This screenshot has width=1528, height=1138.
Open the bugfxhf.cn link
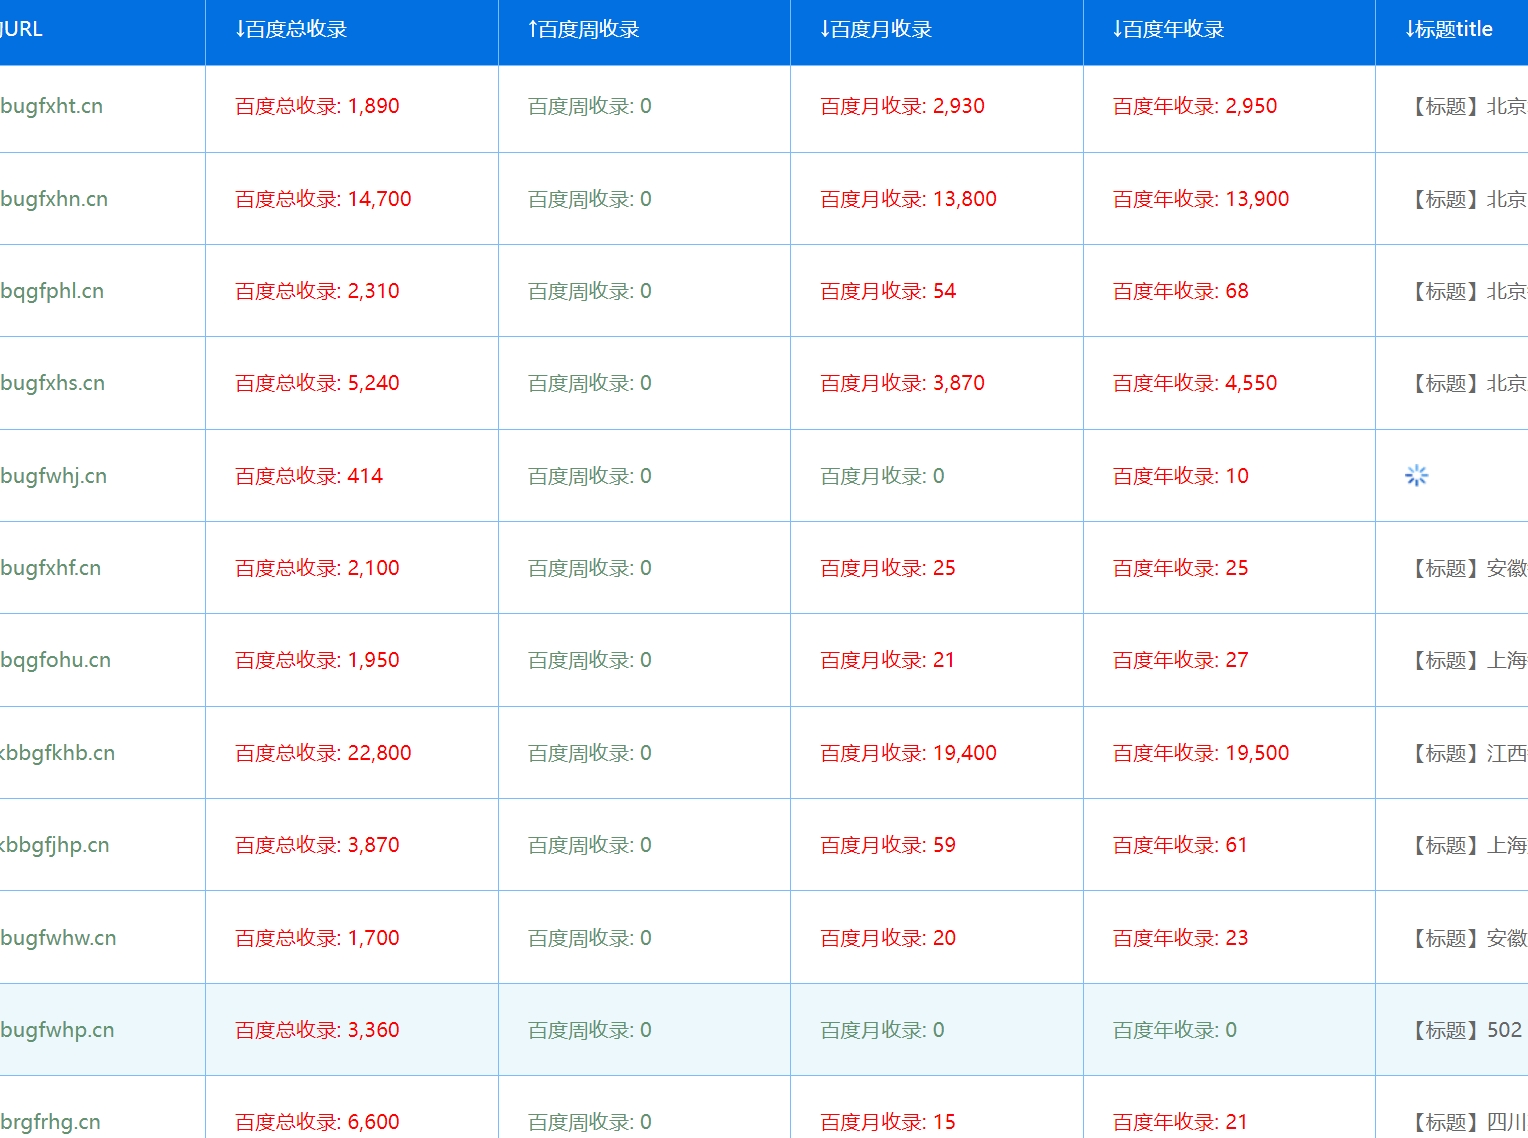coord(50,568)
